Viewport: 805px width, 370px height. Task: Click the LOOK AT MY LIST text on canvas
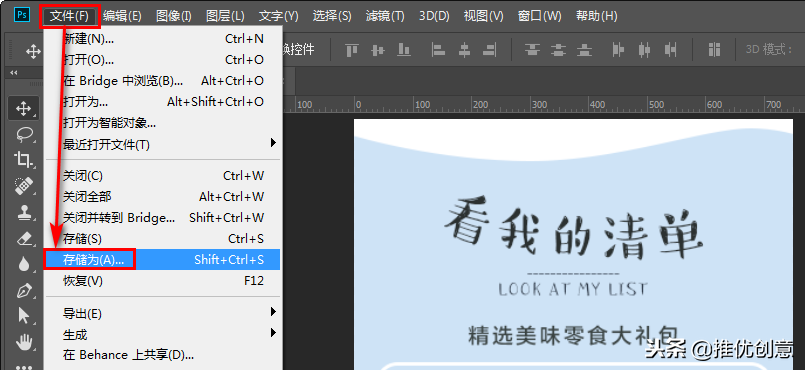(x=573, y=289)
